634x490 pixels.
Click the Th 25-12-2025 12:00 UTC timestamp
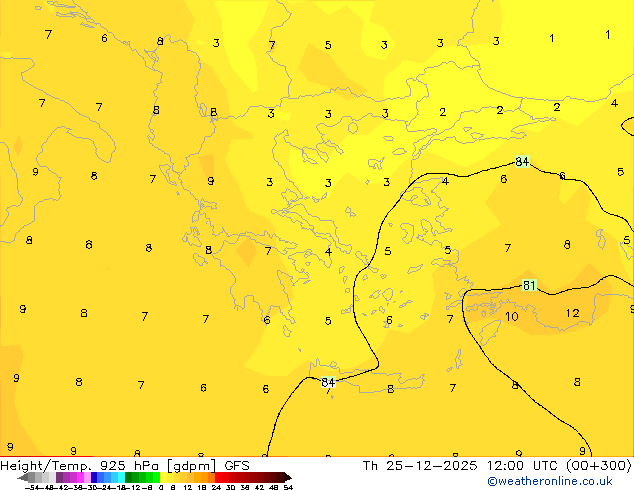coord(462,466)
